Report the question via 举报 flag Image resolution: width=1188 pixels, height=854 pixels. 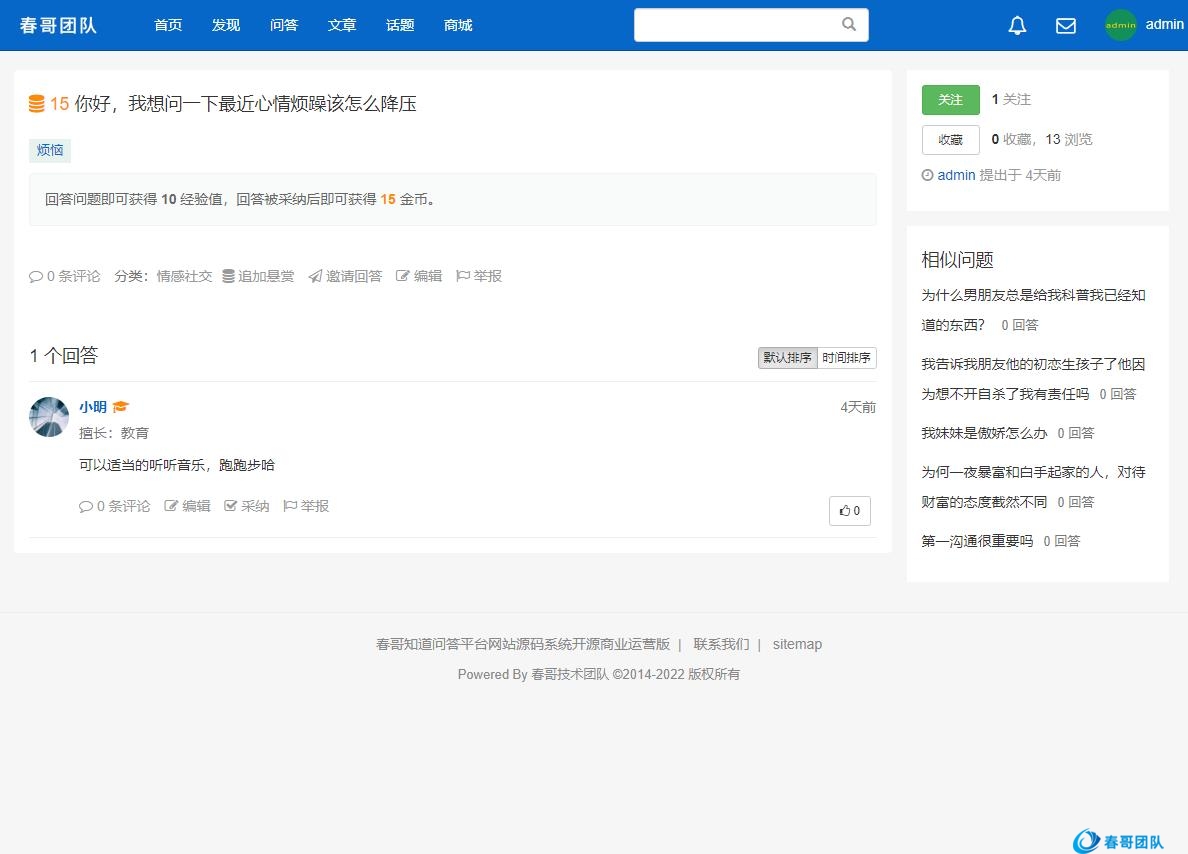(479, 276)
